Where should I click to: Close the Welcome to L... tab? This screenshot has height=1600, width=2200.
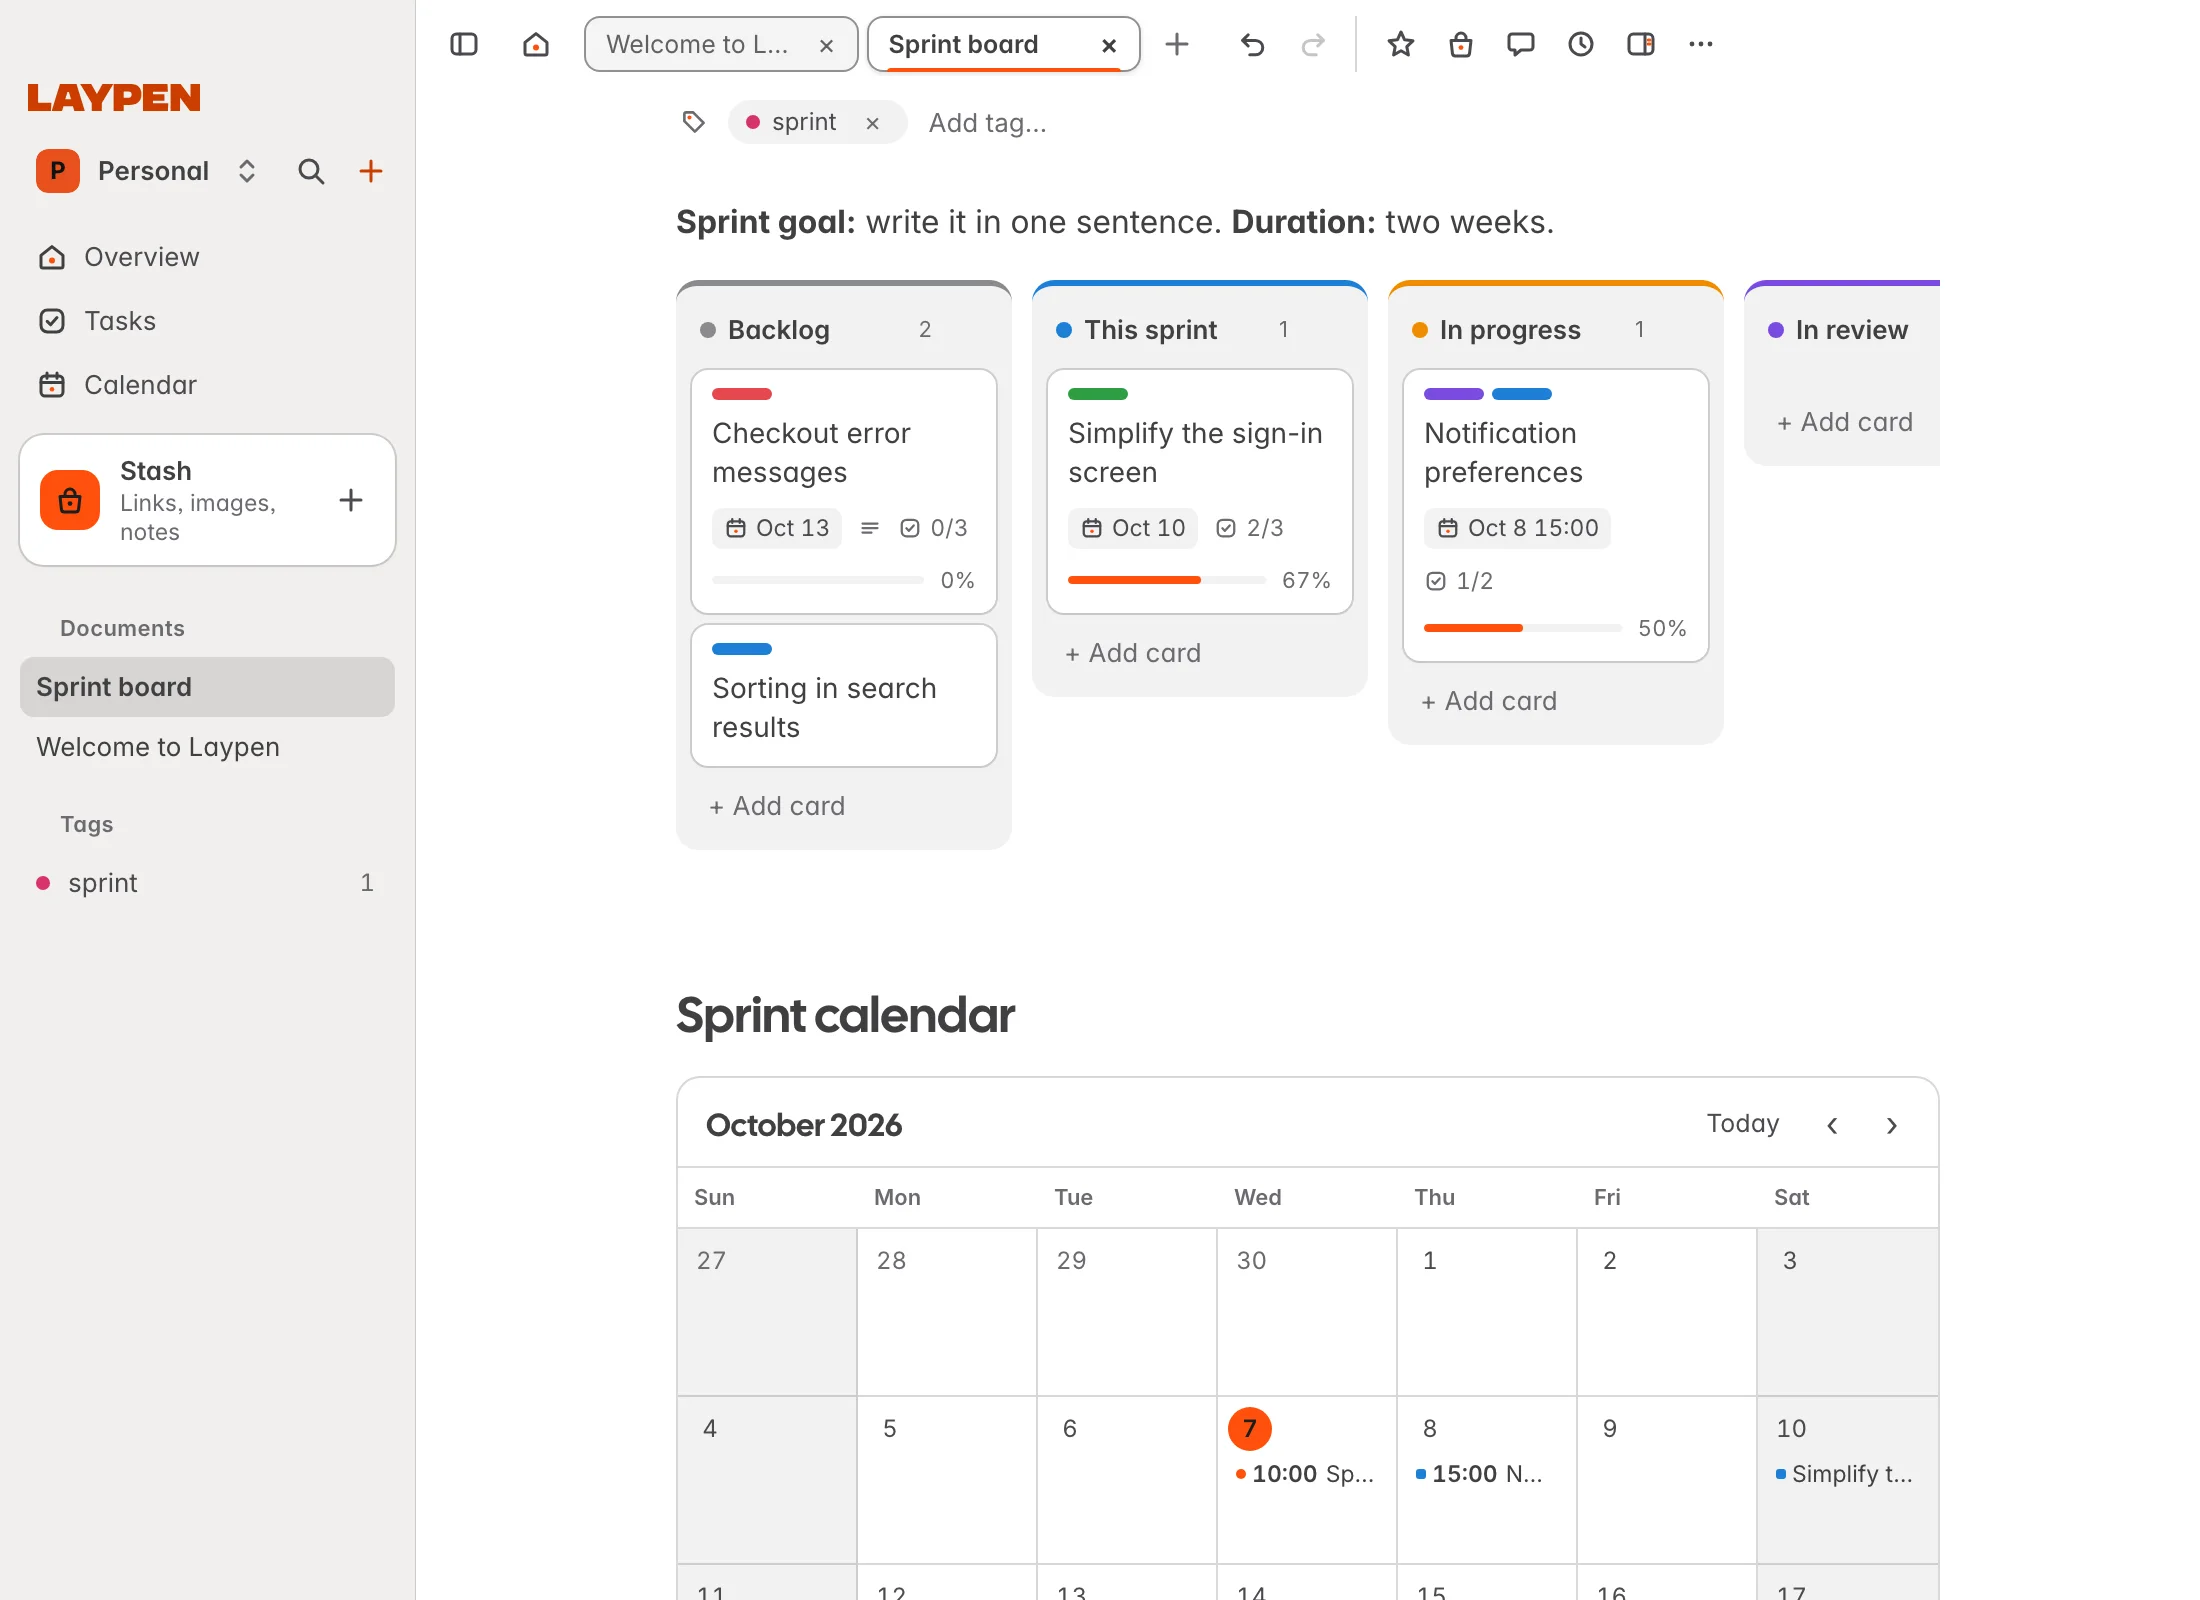pos(827,45)
